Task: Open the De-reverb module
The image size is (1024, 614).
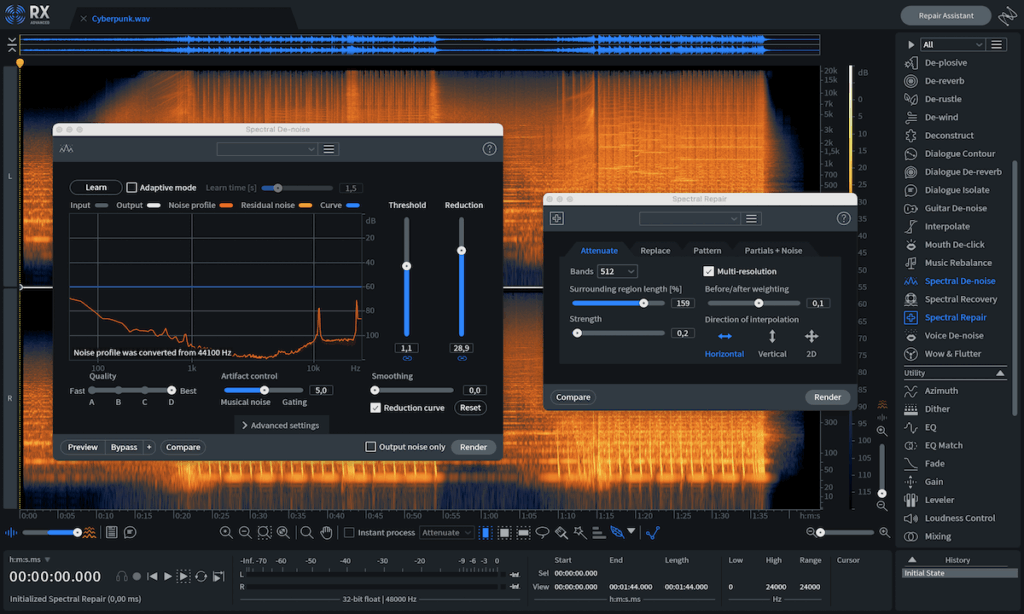Action: click(944, 81)
